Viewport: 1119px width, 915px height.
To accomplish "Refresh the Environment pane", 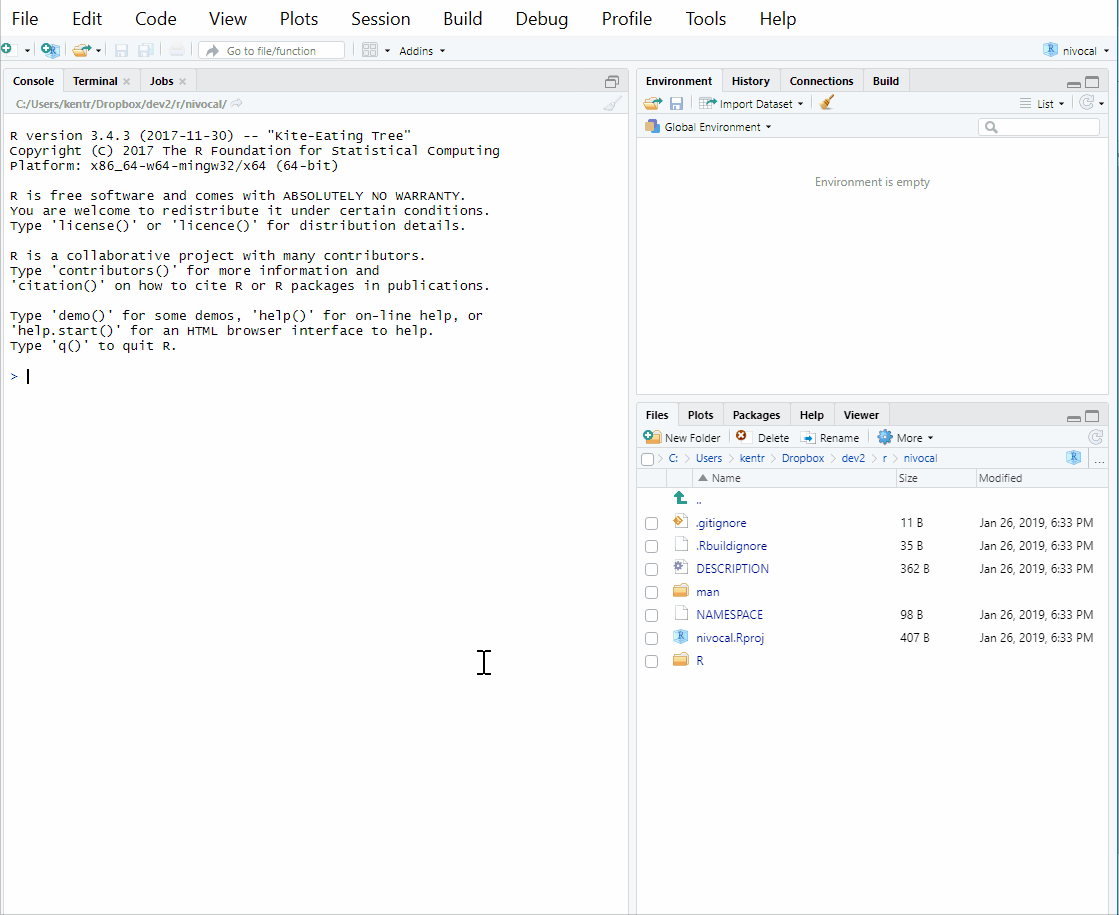I will tap(1086, 103).
